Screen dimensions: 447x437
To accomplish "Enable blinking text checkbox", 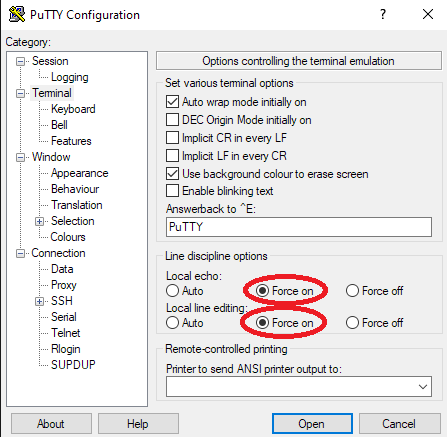I will tap(172, 191).
